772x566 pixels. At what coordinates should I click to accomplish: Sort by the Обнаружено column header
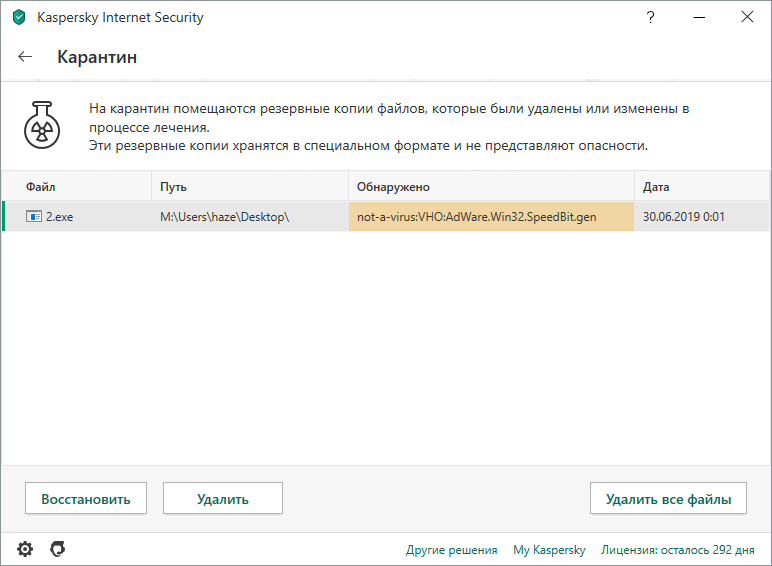(x=491, y=187)
